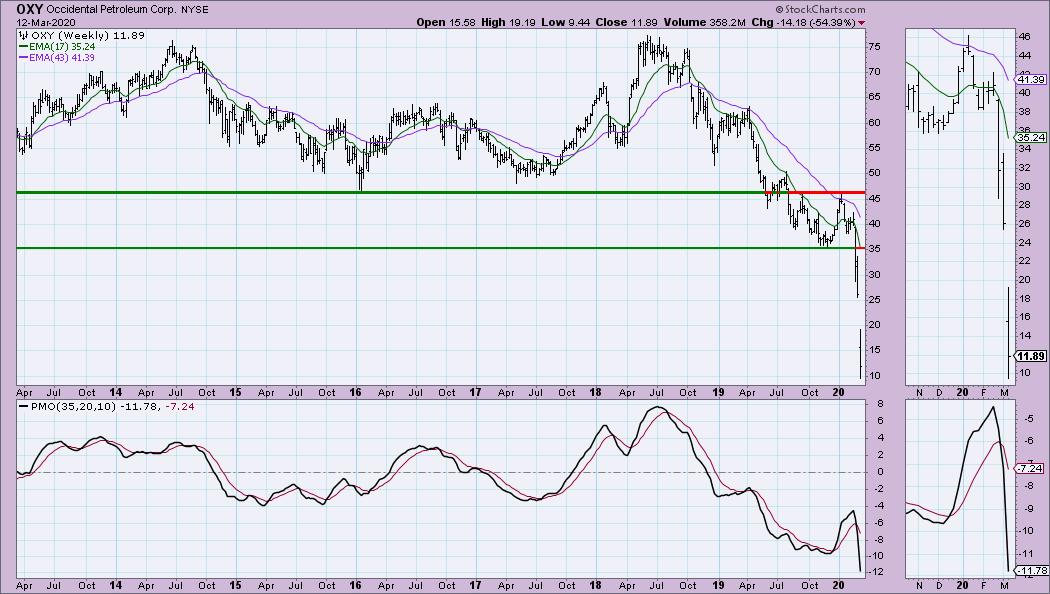
Task: Click the 41.39 EMA tag on zoom panel
Action: [1031, 79]
